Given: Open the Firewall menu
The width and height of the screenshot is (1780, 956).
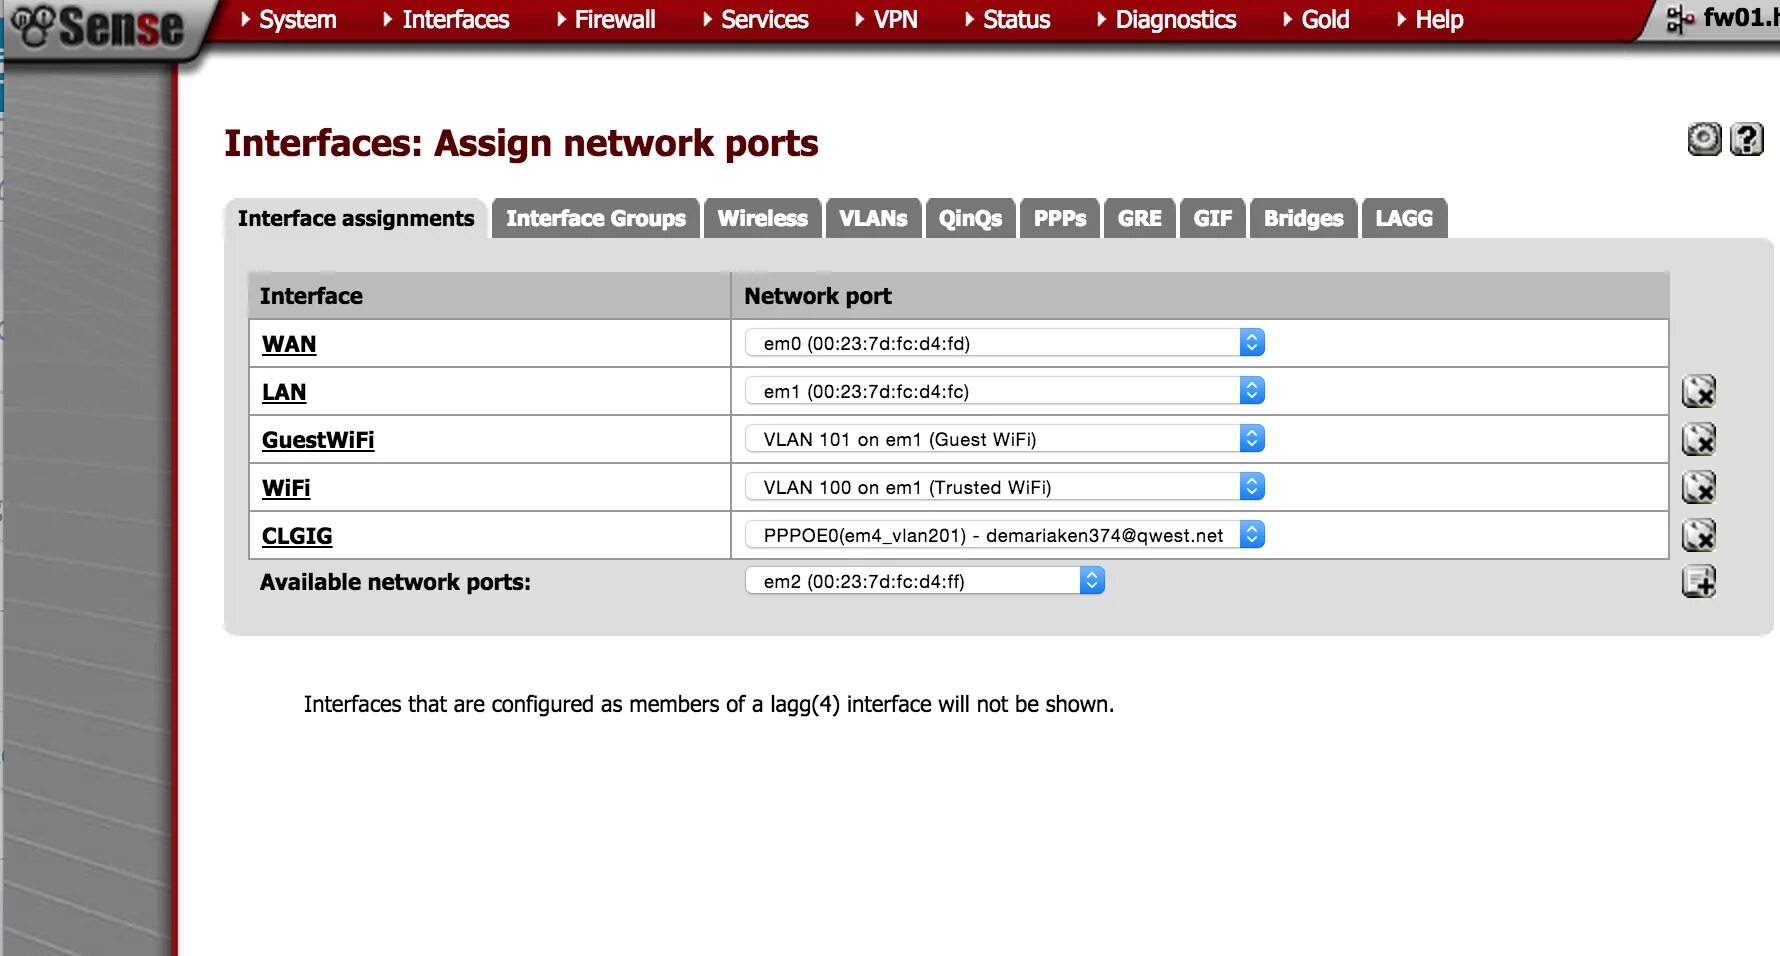Looking at the screenshot, I should pos(614,20).
